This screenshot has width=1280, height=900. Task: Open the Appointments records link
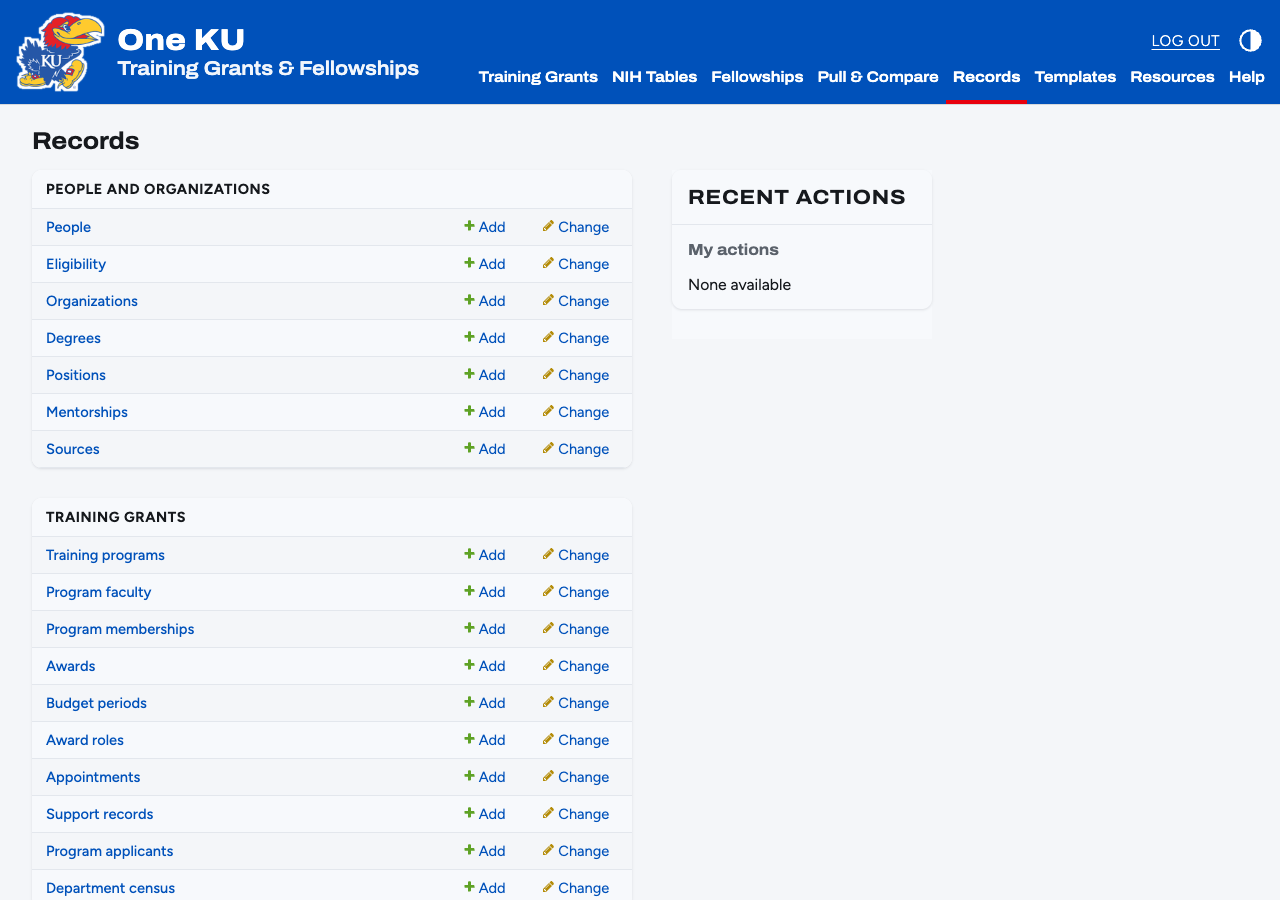click(93, 777)
